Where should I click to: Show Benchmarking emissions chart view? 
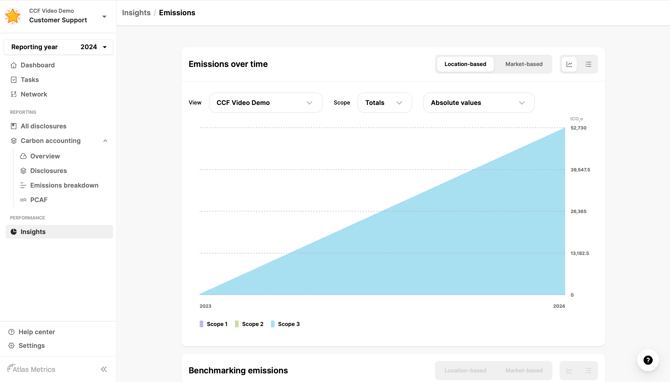pos(569,370)
